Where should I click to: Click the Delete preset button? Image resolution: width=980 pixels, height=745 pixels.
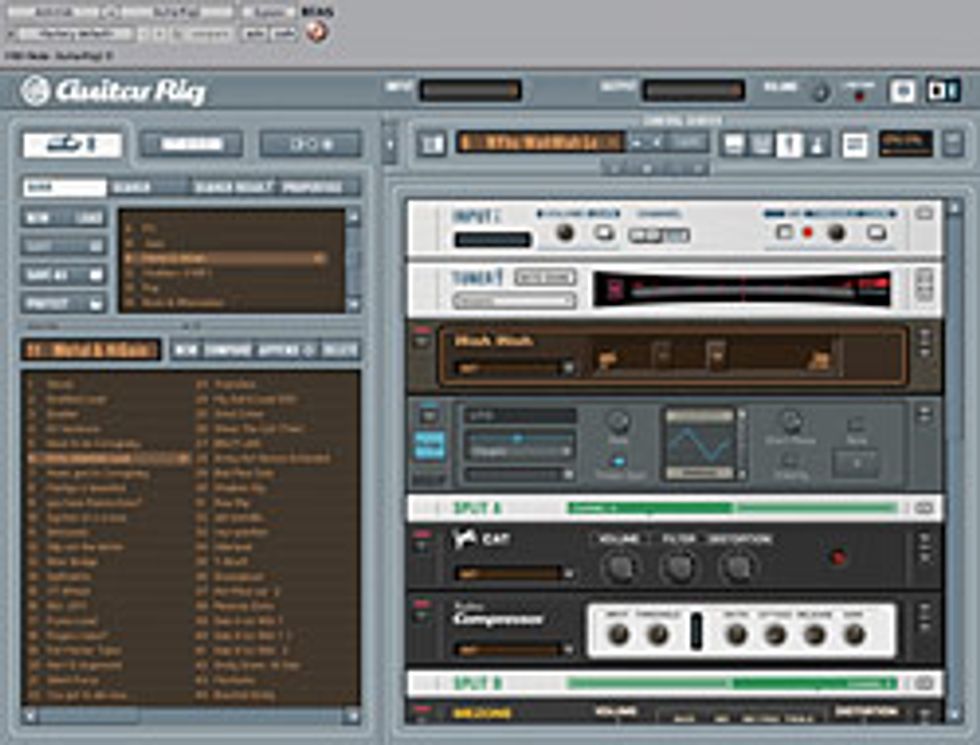pyautogui.click(x=340, y=350)
